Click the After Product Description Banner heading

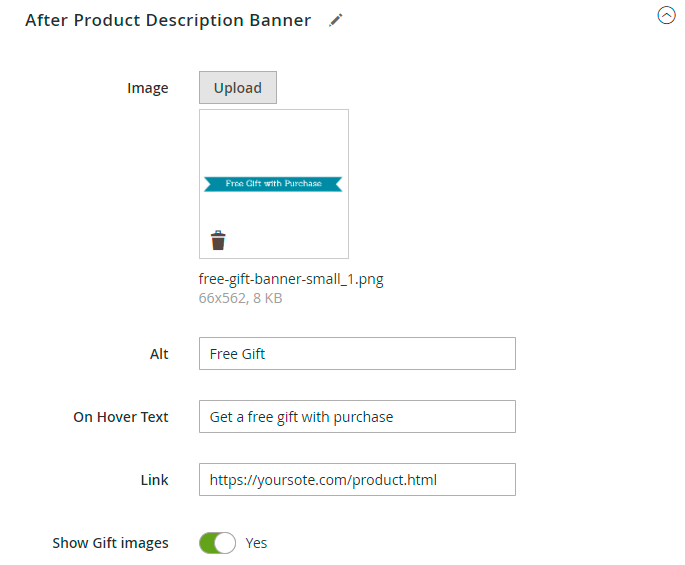(x=168, y=20)
